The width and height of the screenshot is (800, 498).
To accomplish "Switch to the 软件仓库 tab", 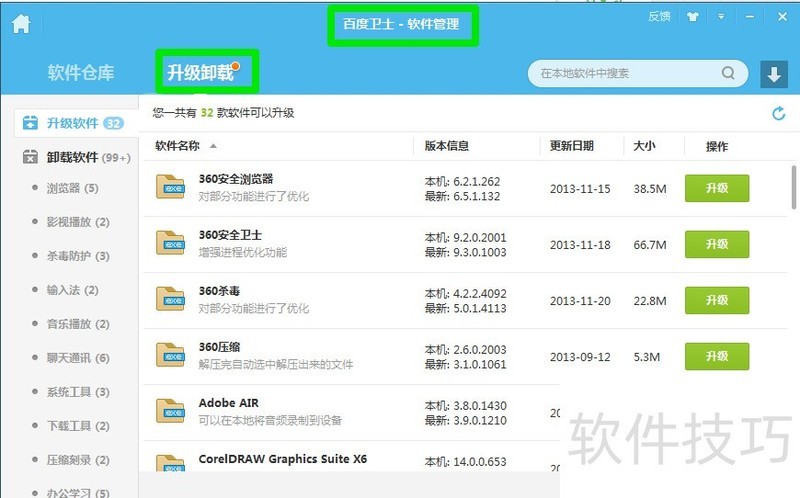I will point(81,73).
